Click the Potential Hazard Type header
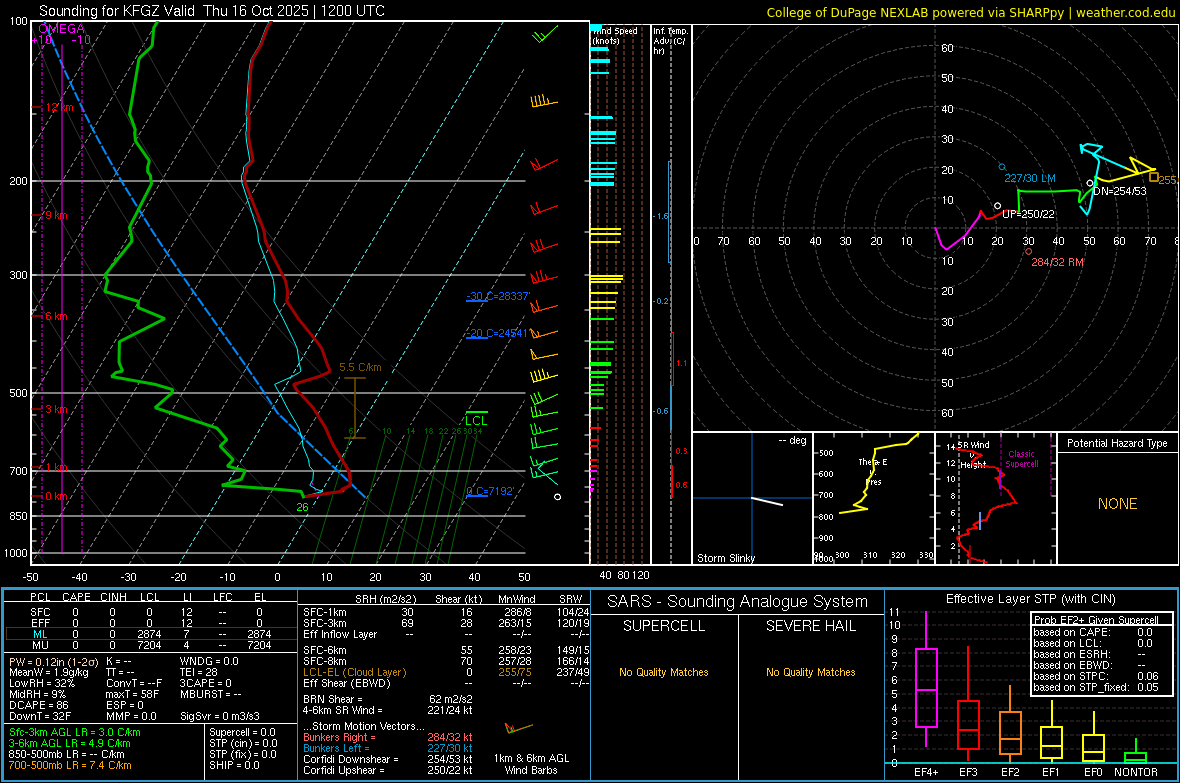The height and width of the screenshot is (783, 1180). [x=1117, y=443]
